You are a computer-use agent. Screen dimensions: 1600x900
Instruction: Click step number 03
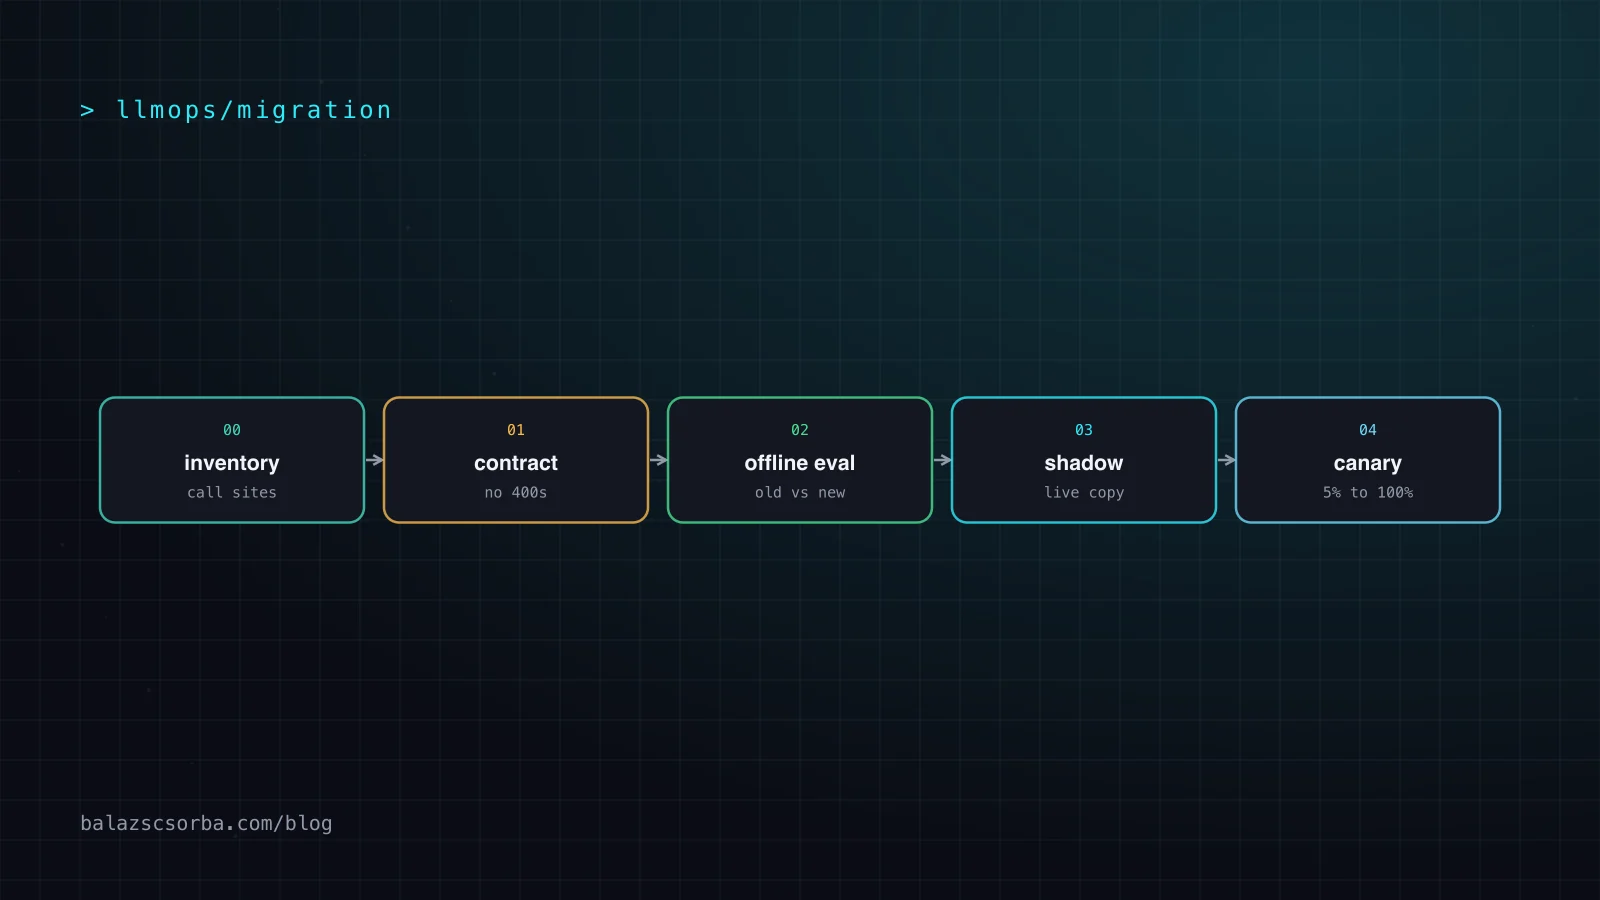click(1084, 430)
